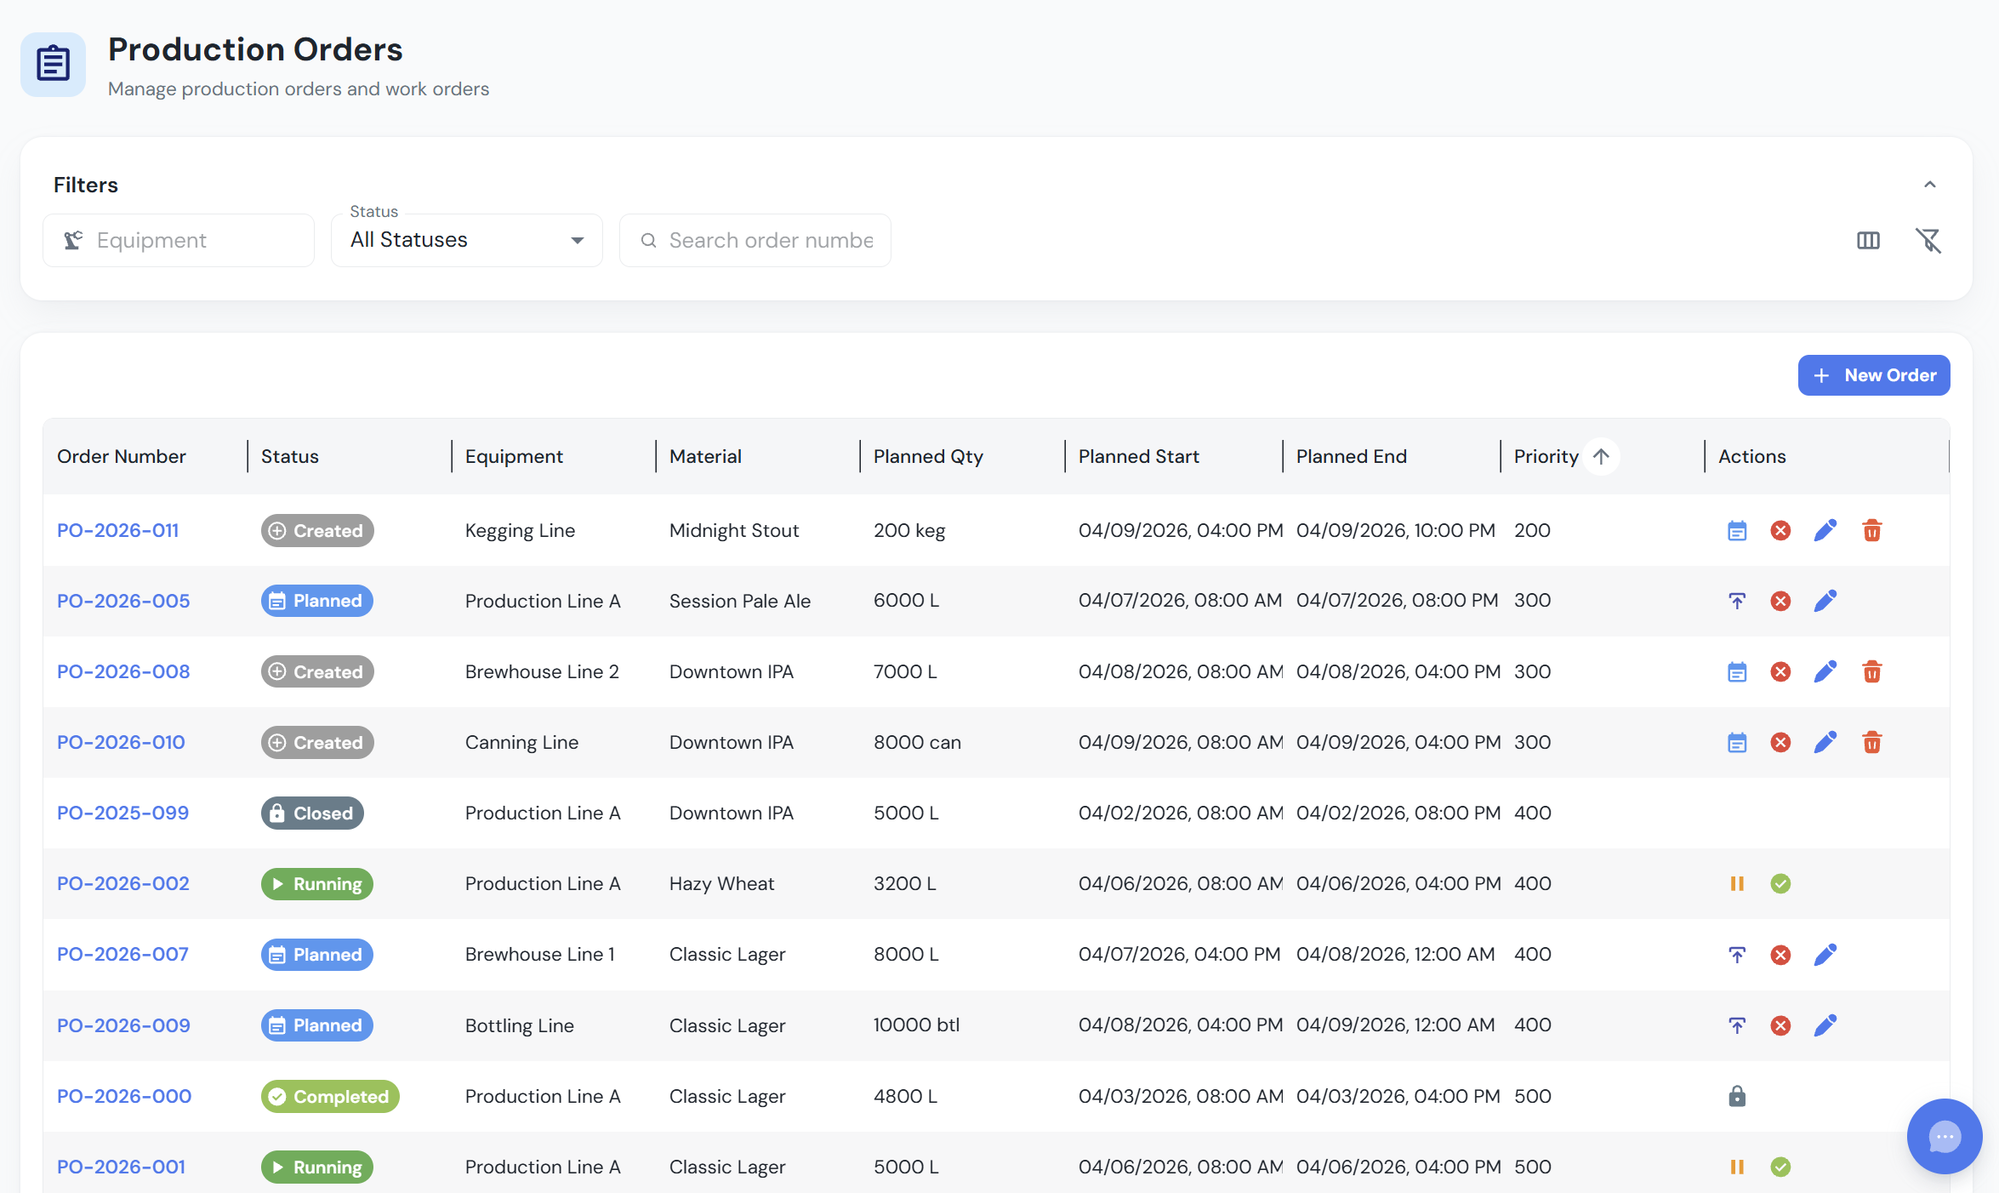The width and height of the screenshot is (1999, 1193).
Task: Click the Running badge for PO-2026-002
Action: point(317,884)
